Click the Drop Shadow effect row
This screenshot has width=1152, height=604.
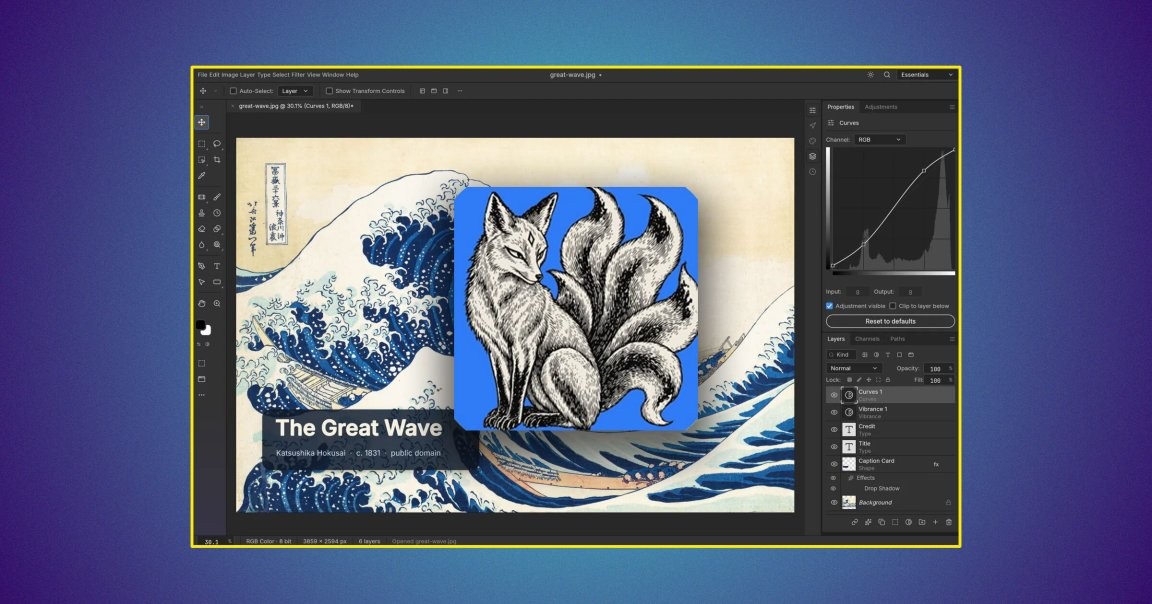click(x=882, y=489)
